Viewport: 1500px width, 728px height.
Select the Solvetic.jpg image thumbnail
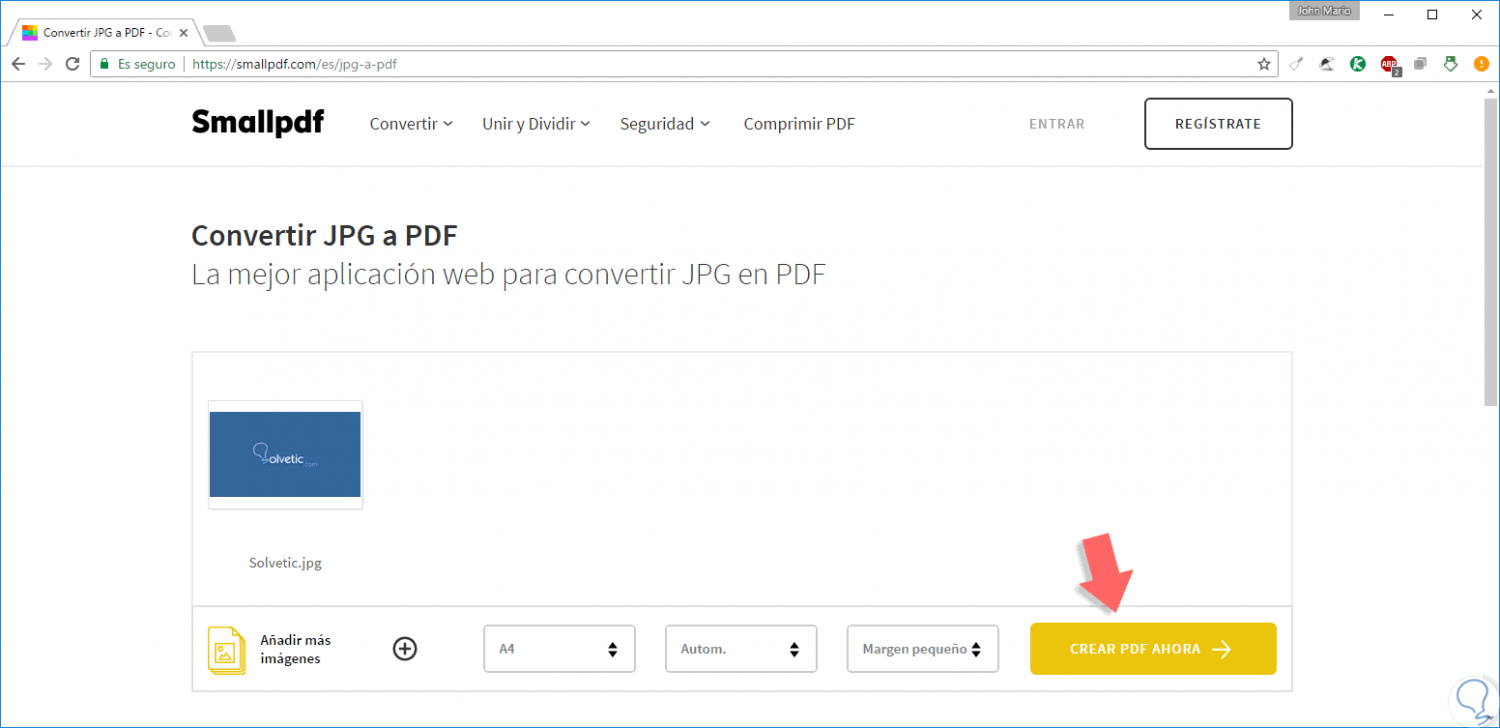click(x=285, y=455)
